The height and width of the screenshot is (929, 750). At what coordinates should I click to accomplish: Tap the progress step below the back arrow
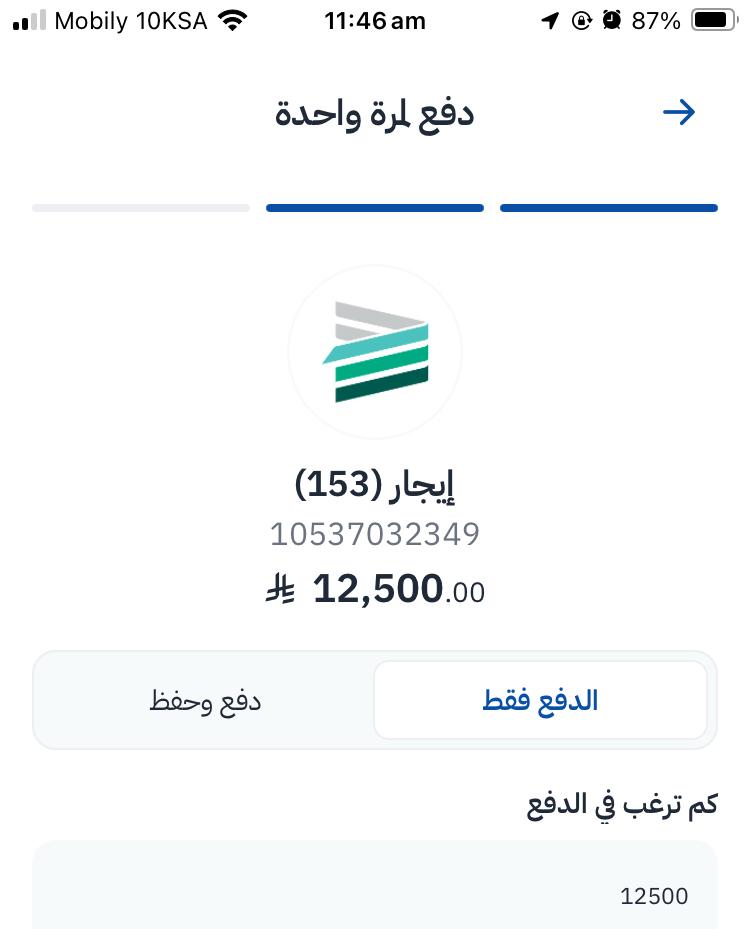(x=609, y=208)
